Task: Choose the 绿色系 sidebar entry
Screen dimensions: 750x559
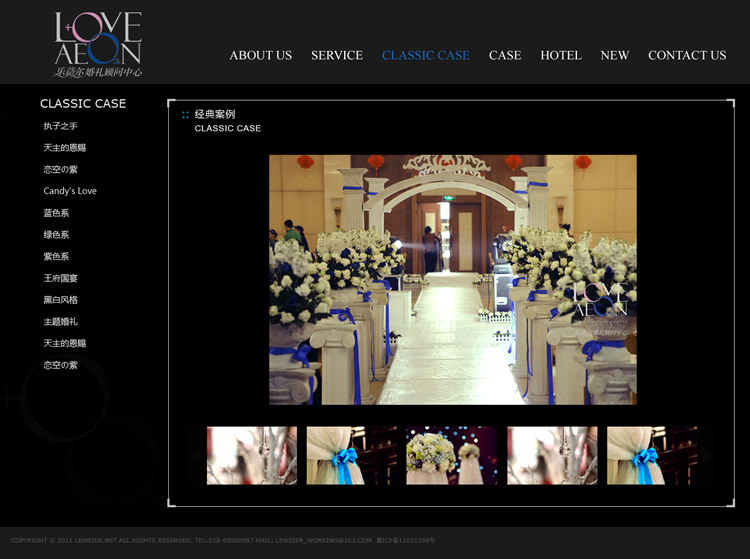Action: pos(56,235)
